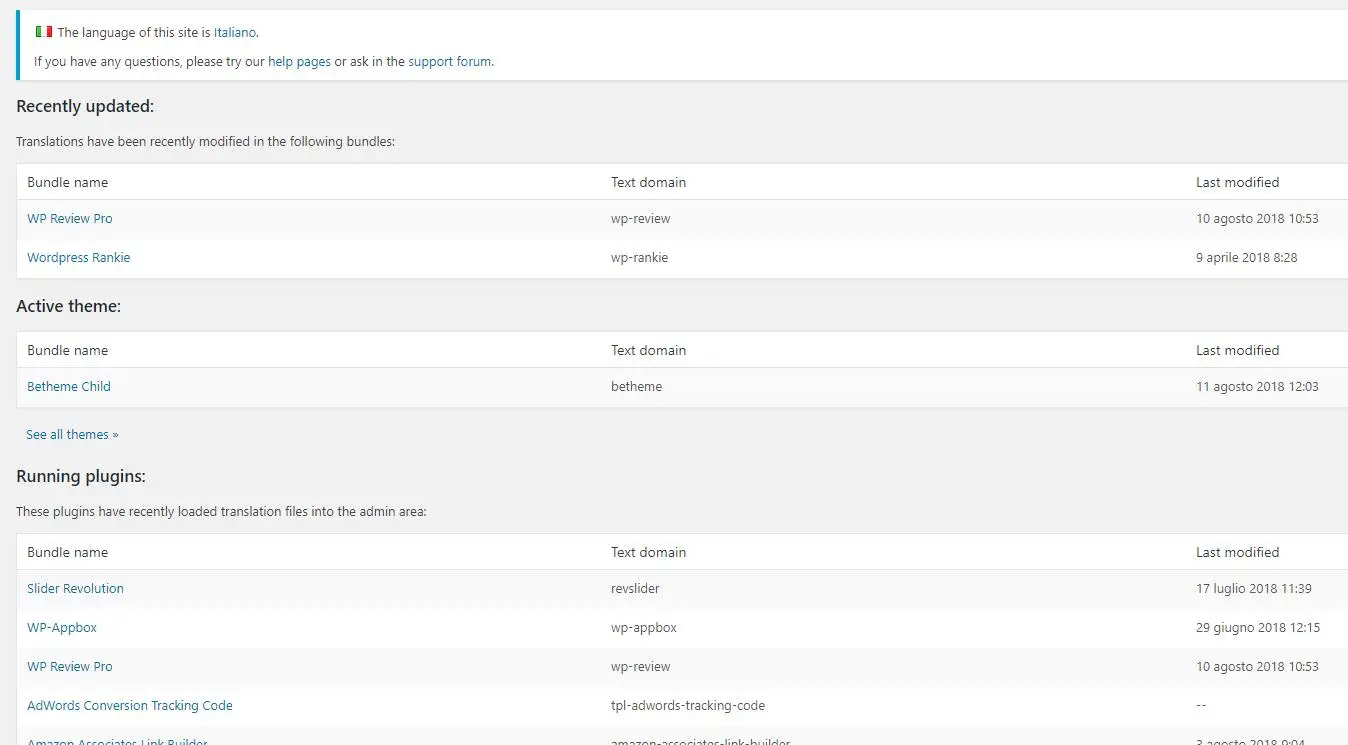Click the date 29 giugno 2018 12:15
The height and width of the screenshot is (745, 1348).
pos(1258,628)
